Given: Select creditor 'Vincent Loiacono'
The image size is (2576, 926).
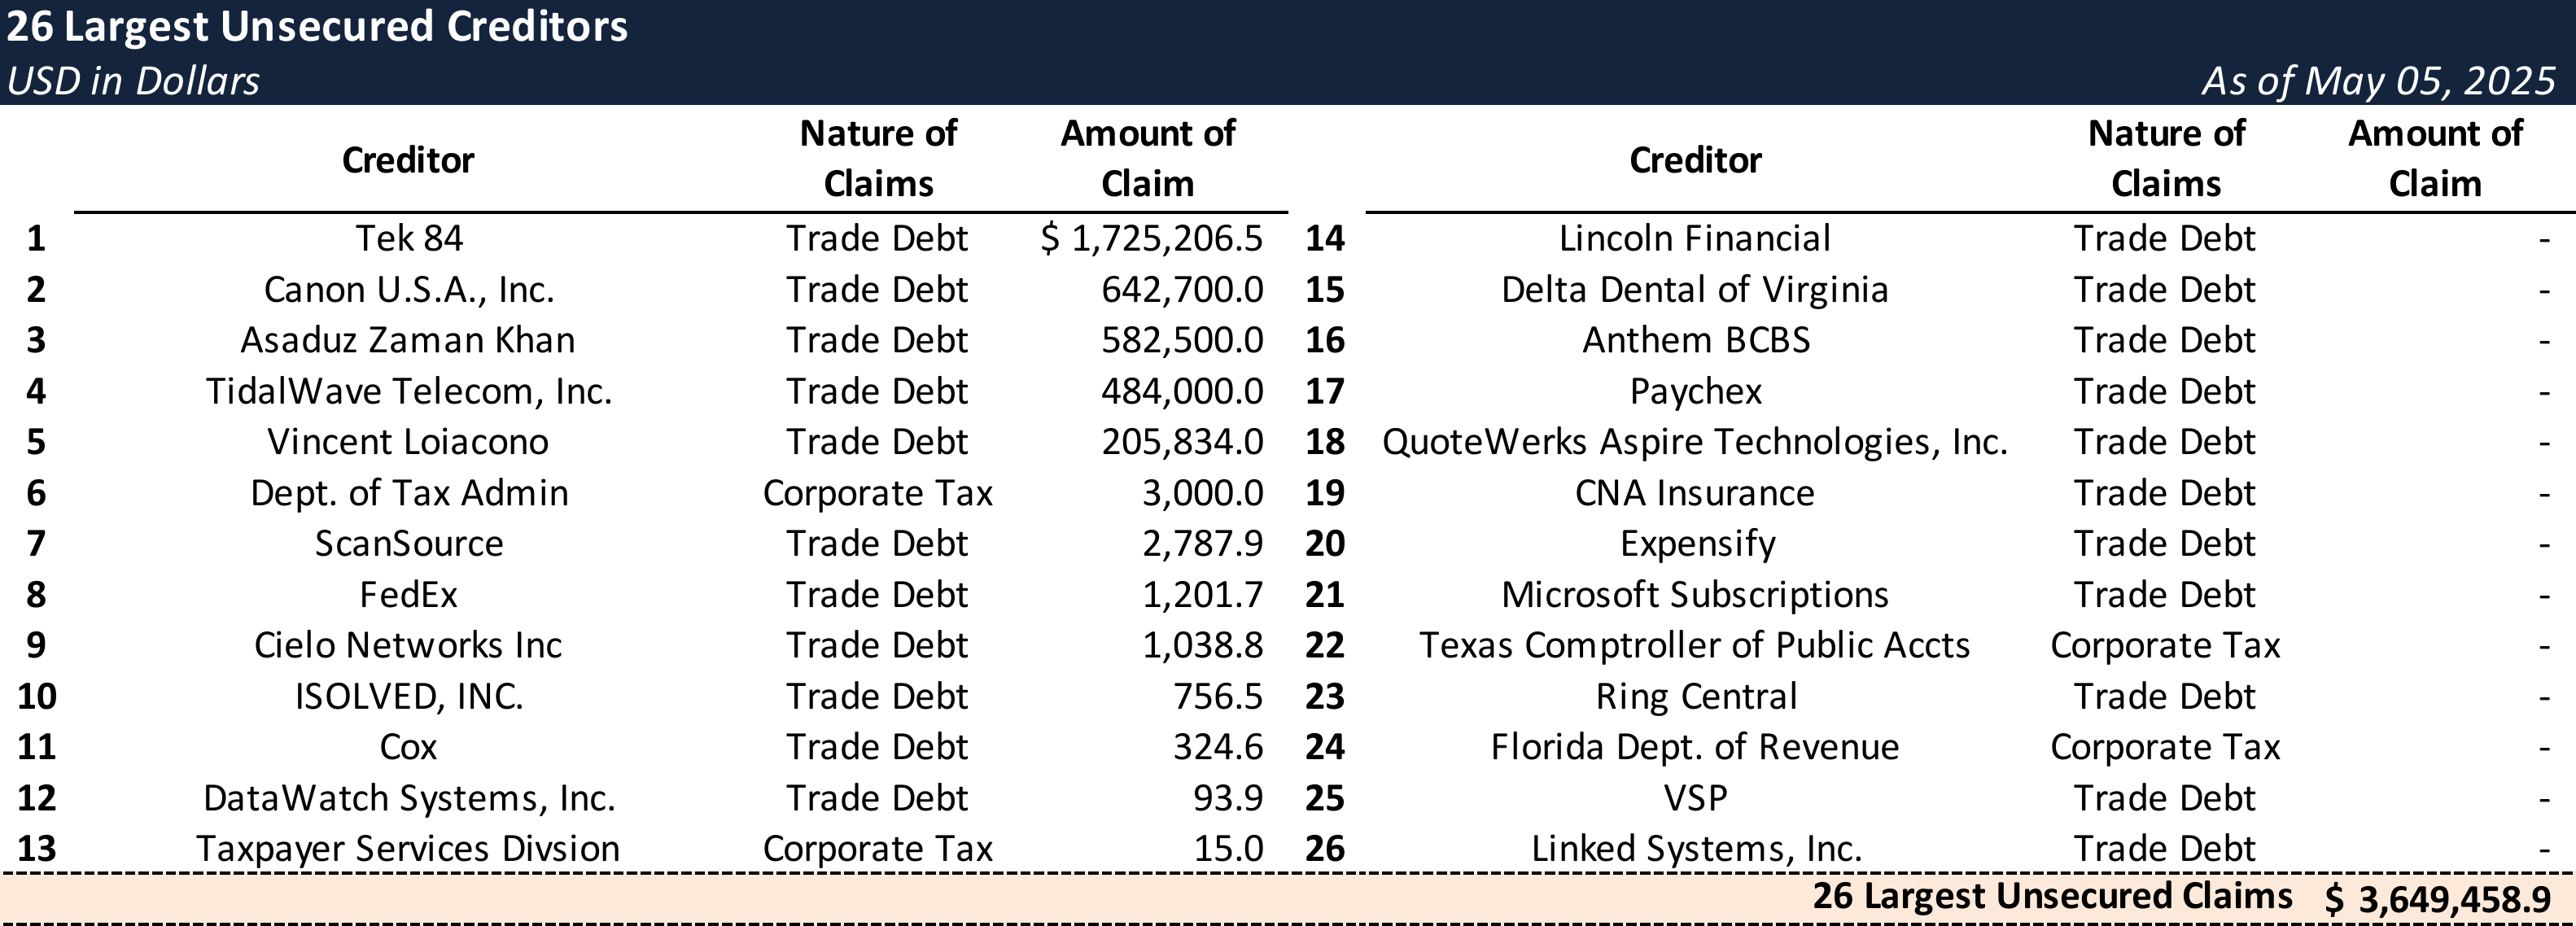Looking at the screenshot, I should pos(408,442).
